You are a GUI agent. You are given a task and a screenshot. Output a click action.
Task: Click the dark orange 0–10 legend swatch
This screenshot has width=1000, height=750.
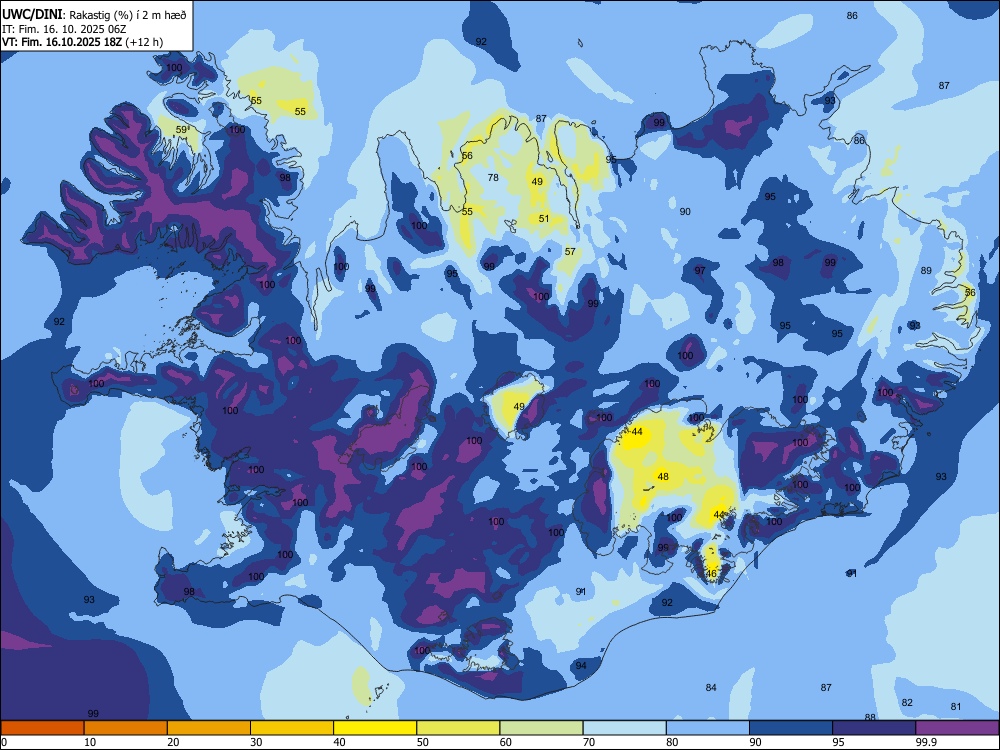click(42, 728)
